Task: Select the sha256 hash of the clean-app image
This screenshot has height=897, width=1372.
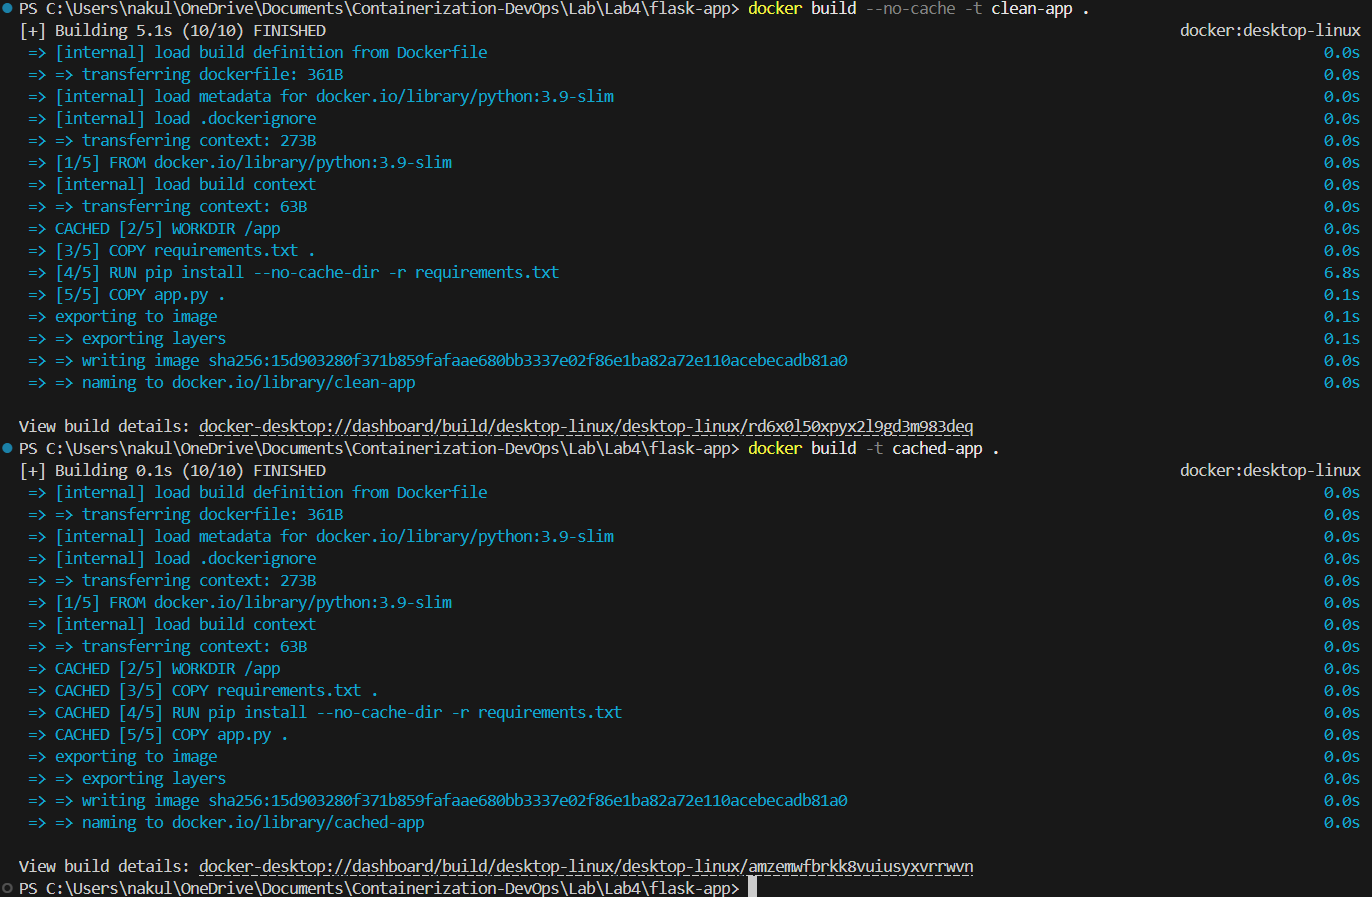Action: pyautogui.click(x=528, y=360)
